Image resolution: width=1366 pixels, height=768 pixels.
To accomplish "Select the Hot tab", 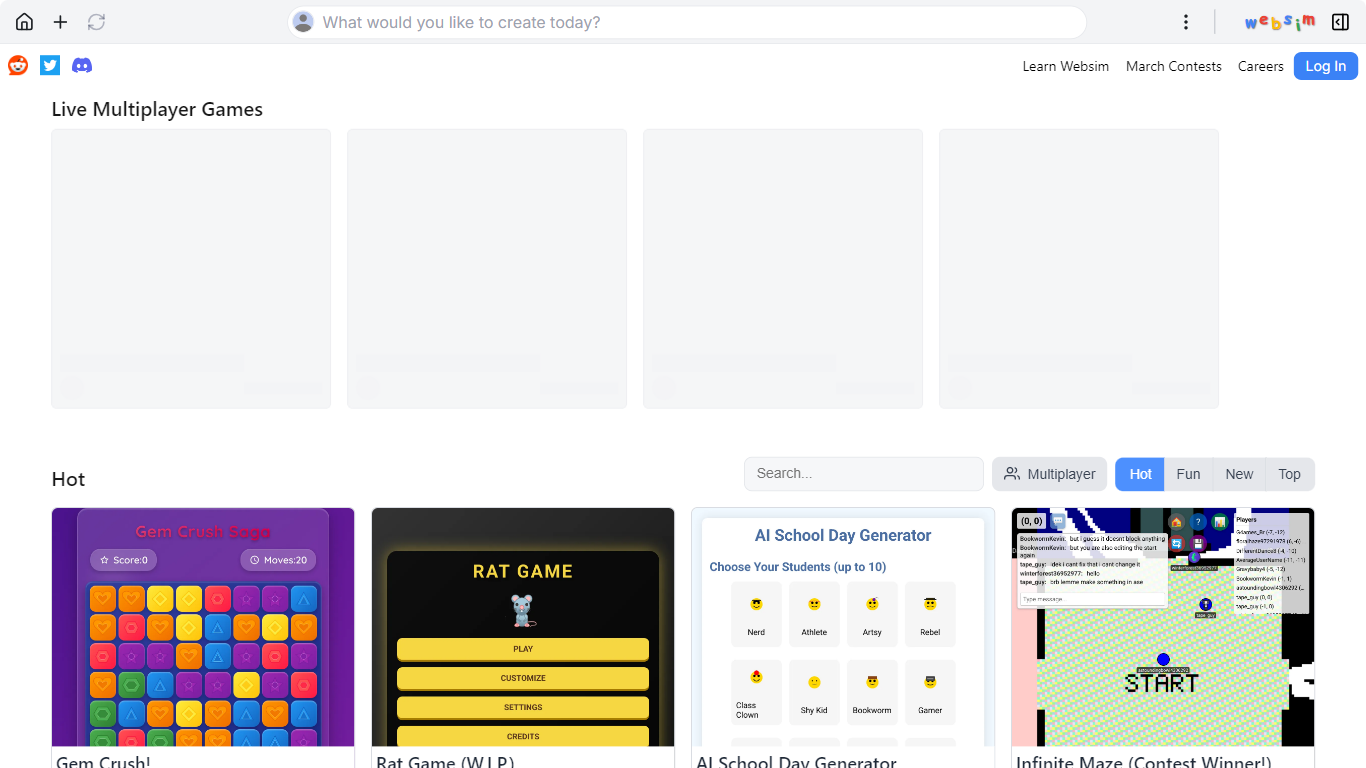I will click(x=1140, y=474).
